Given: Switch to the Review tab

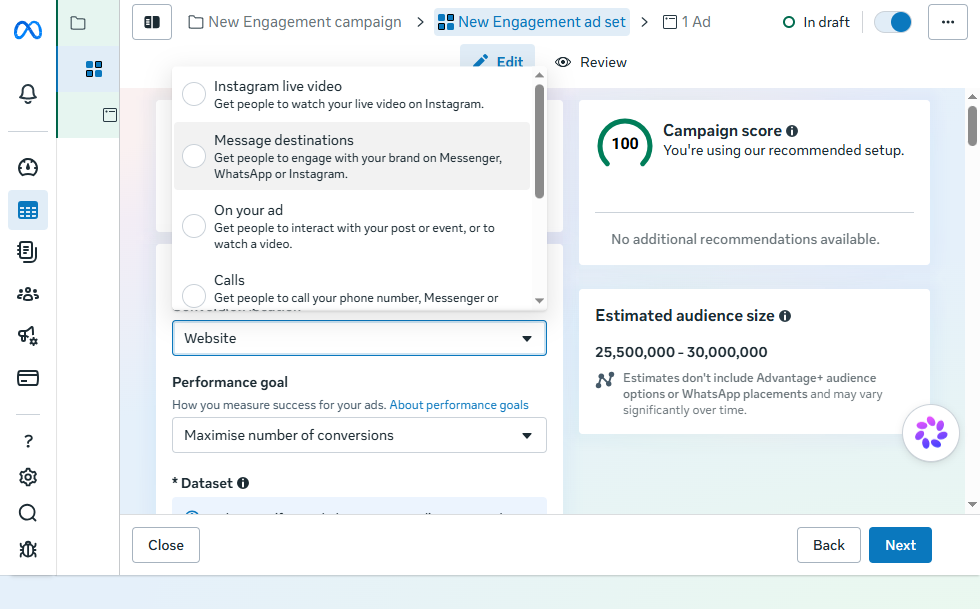Looking at the screenshot, I should tap(591, 62).
